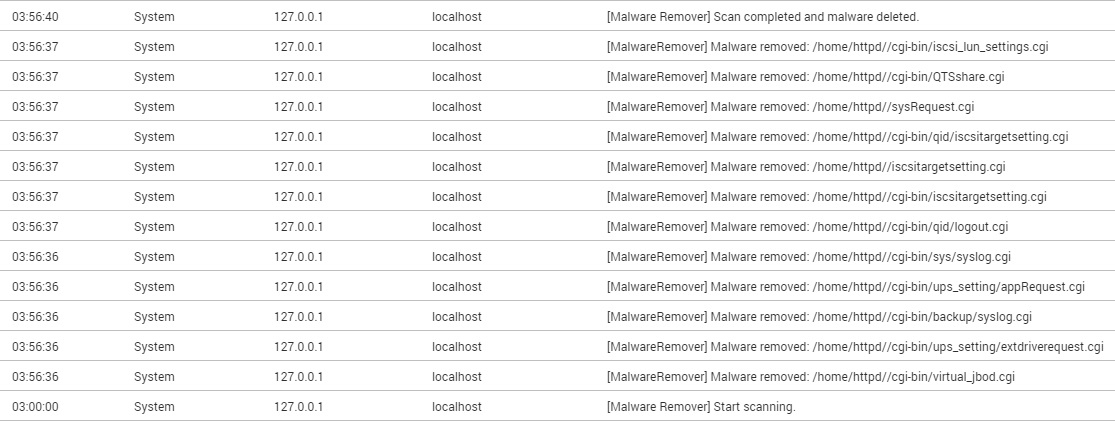Image resolution: width=1115 pixels, height=421 pixels.
Task: Click the ups_setting/extdriverequest.cgi log message
Action: tap(855, 346)
